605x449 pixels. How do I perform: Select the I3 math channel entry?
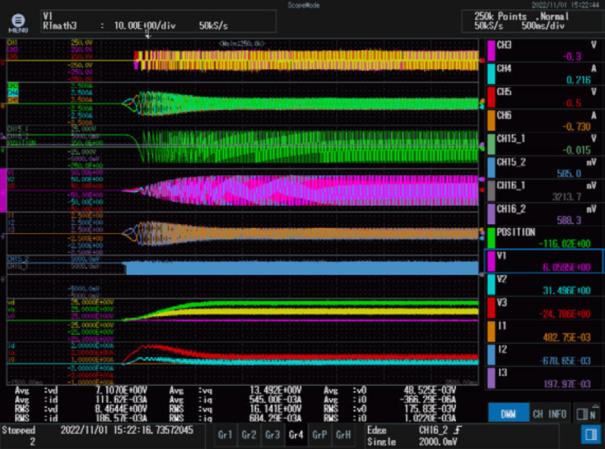click(544, 378)
